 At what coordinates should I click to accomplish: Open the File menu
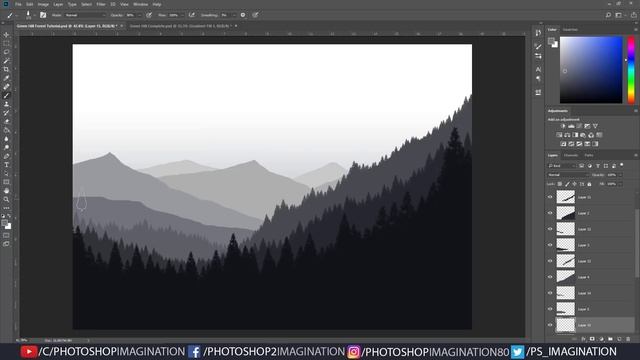[x=18, y=4]
